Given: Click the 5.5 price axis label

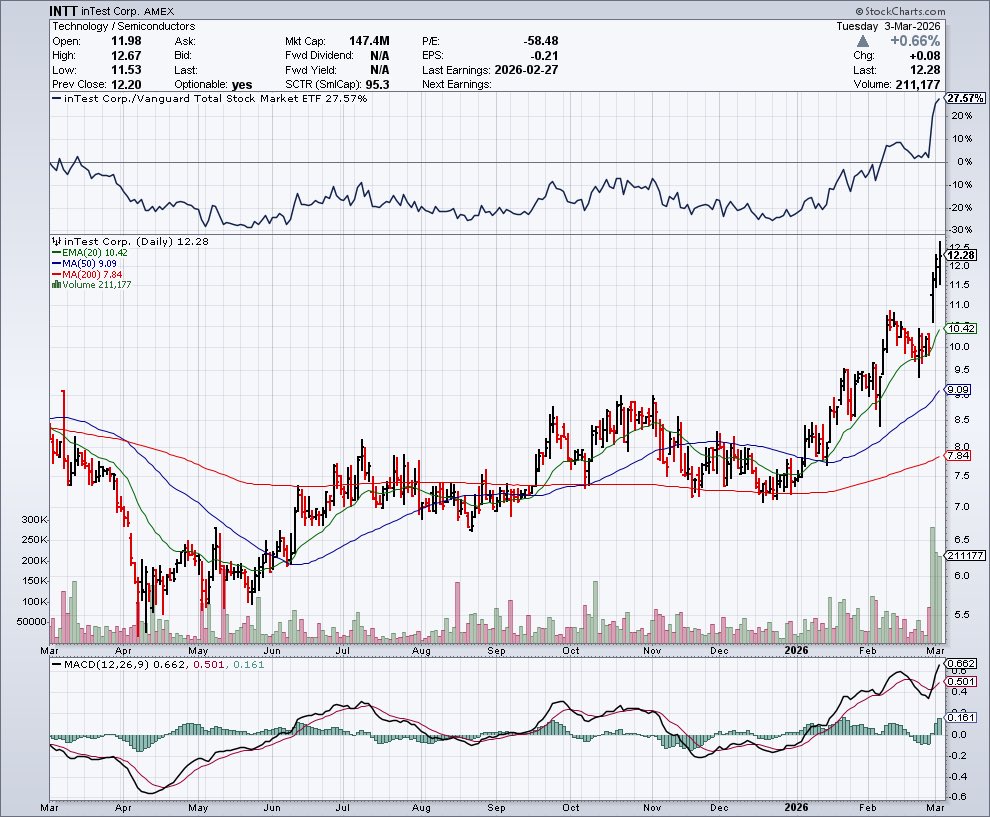Looking at the screenshot, I should (960, 614).
